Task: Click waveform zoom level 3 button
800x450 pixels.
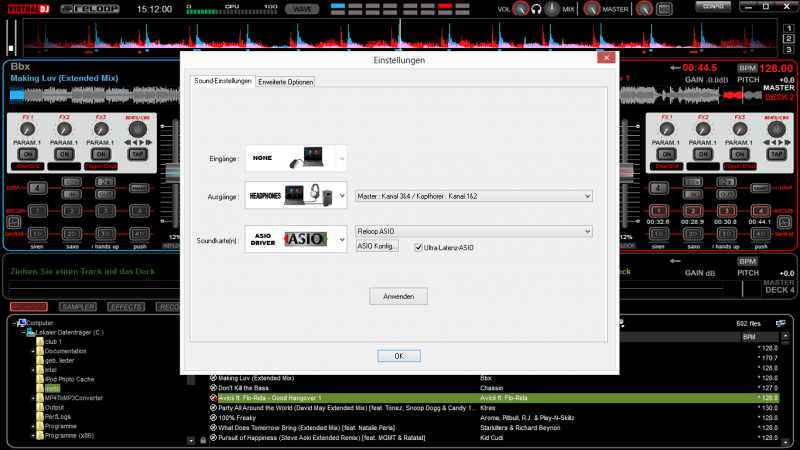Action: [789, 49]
